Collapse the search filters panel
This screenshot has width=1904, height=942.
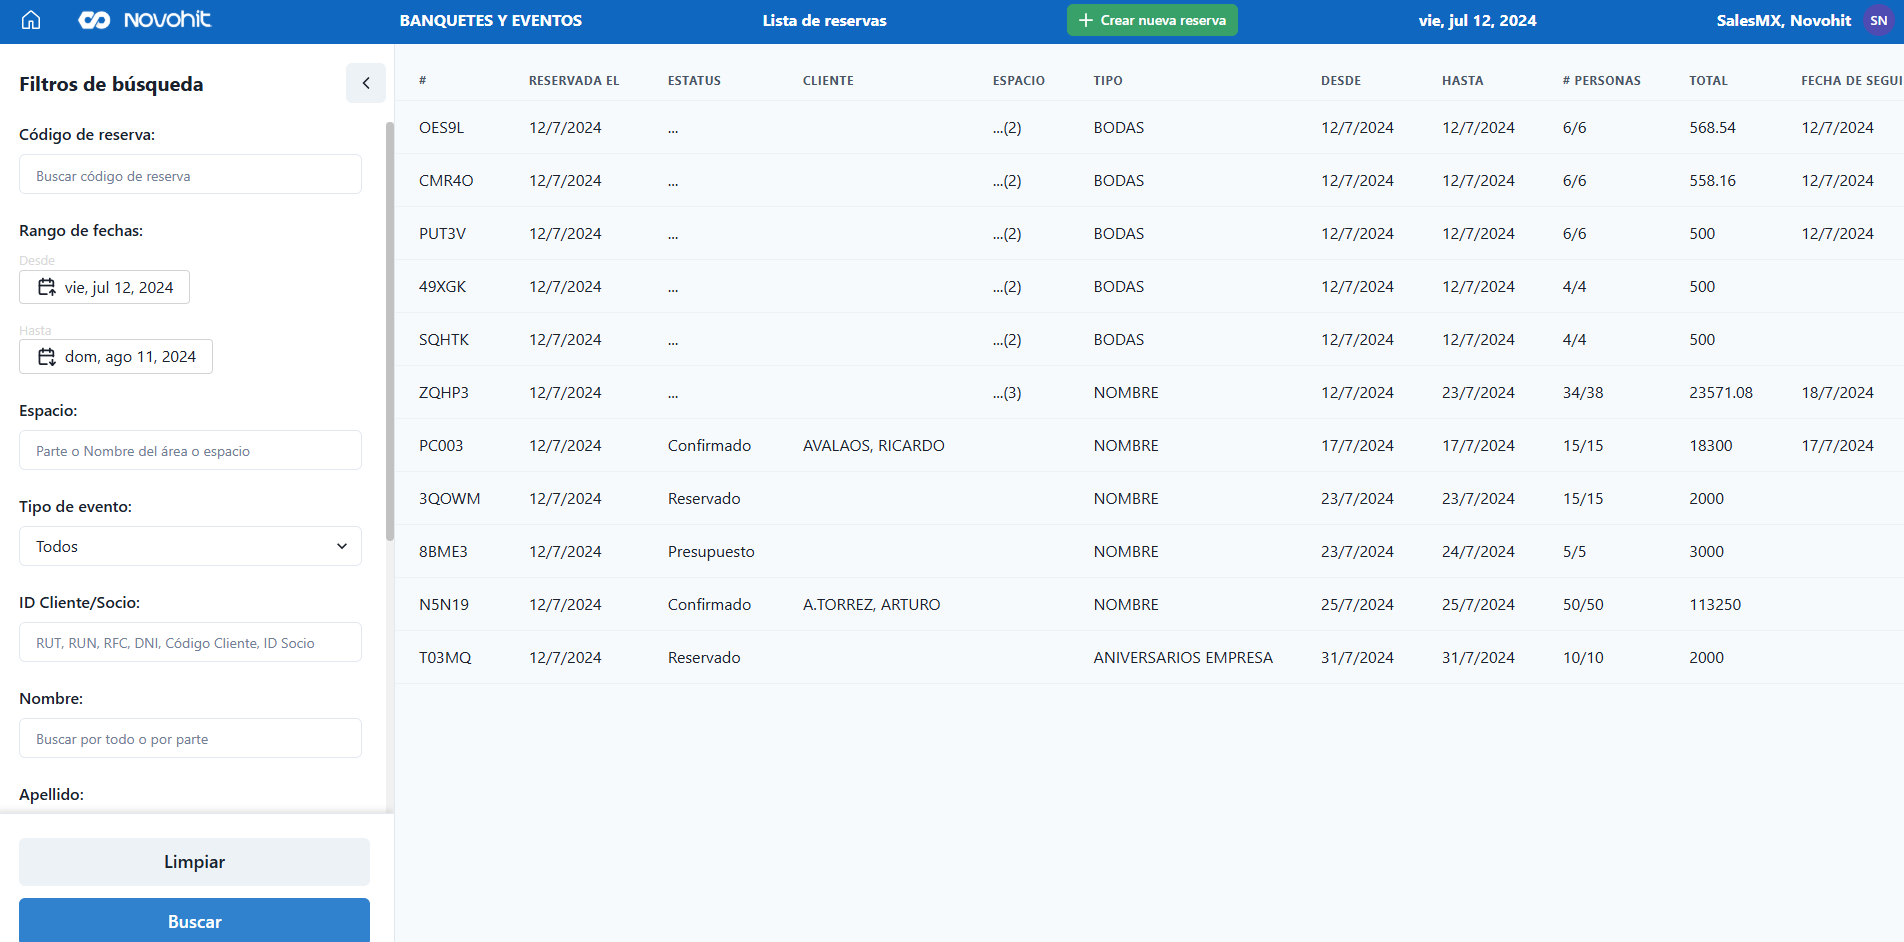pyautogui.click(x=366, y=83)
